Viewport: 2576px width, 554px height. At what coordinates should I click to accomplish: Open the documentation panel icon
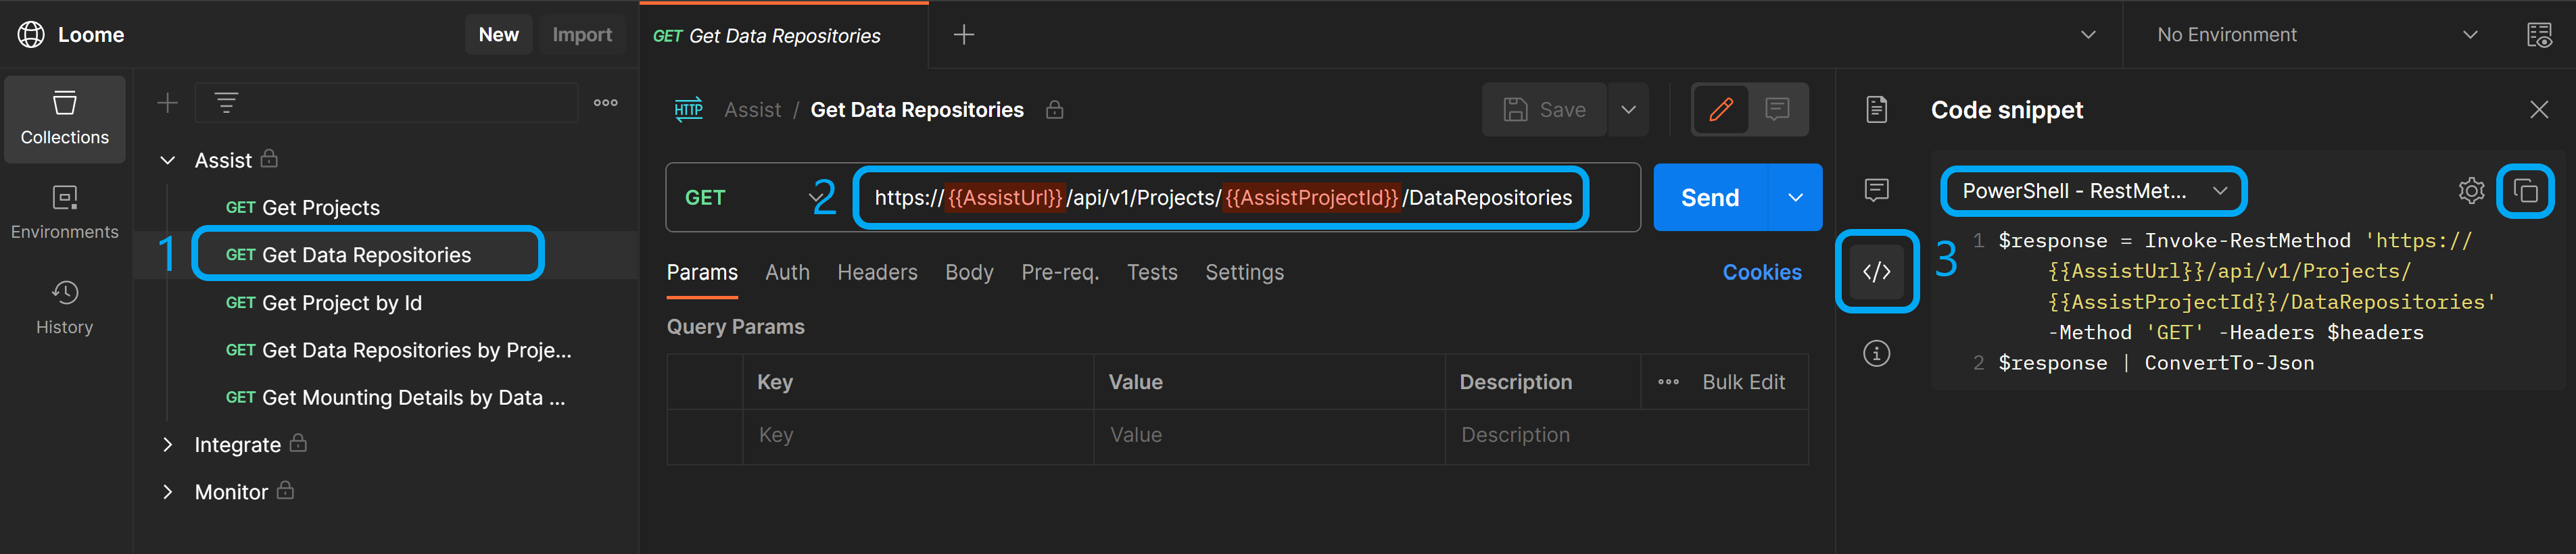(x=1876, y=110)
